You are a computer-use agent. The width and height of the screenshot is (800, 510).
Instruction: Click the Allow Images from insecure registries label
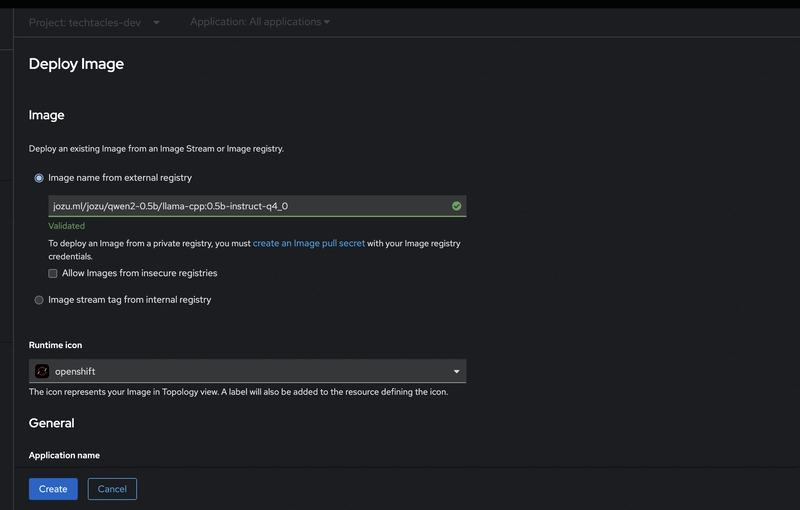pos(139,273)
